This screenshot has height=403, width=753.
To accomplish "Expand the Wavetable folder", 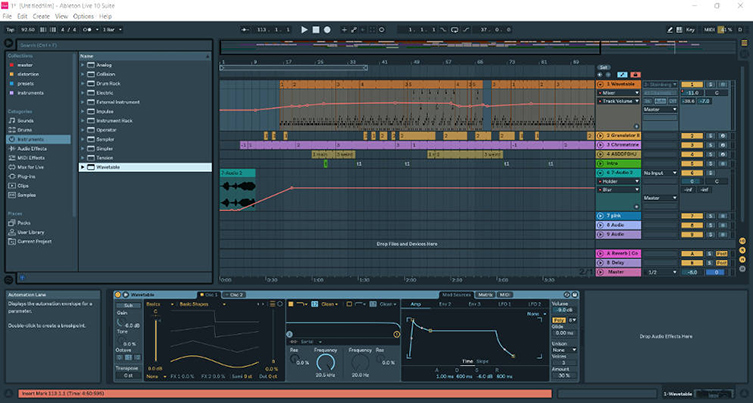I will (83, 167).
